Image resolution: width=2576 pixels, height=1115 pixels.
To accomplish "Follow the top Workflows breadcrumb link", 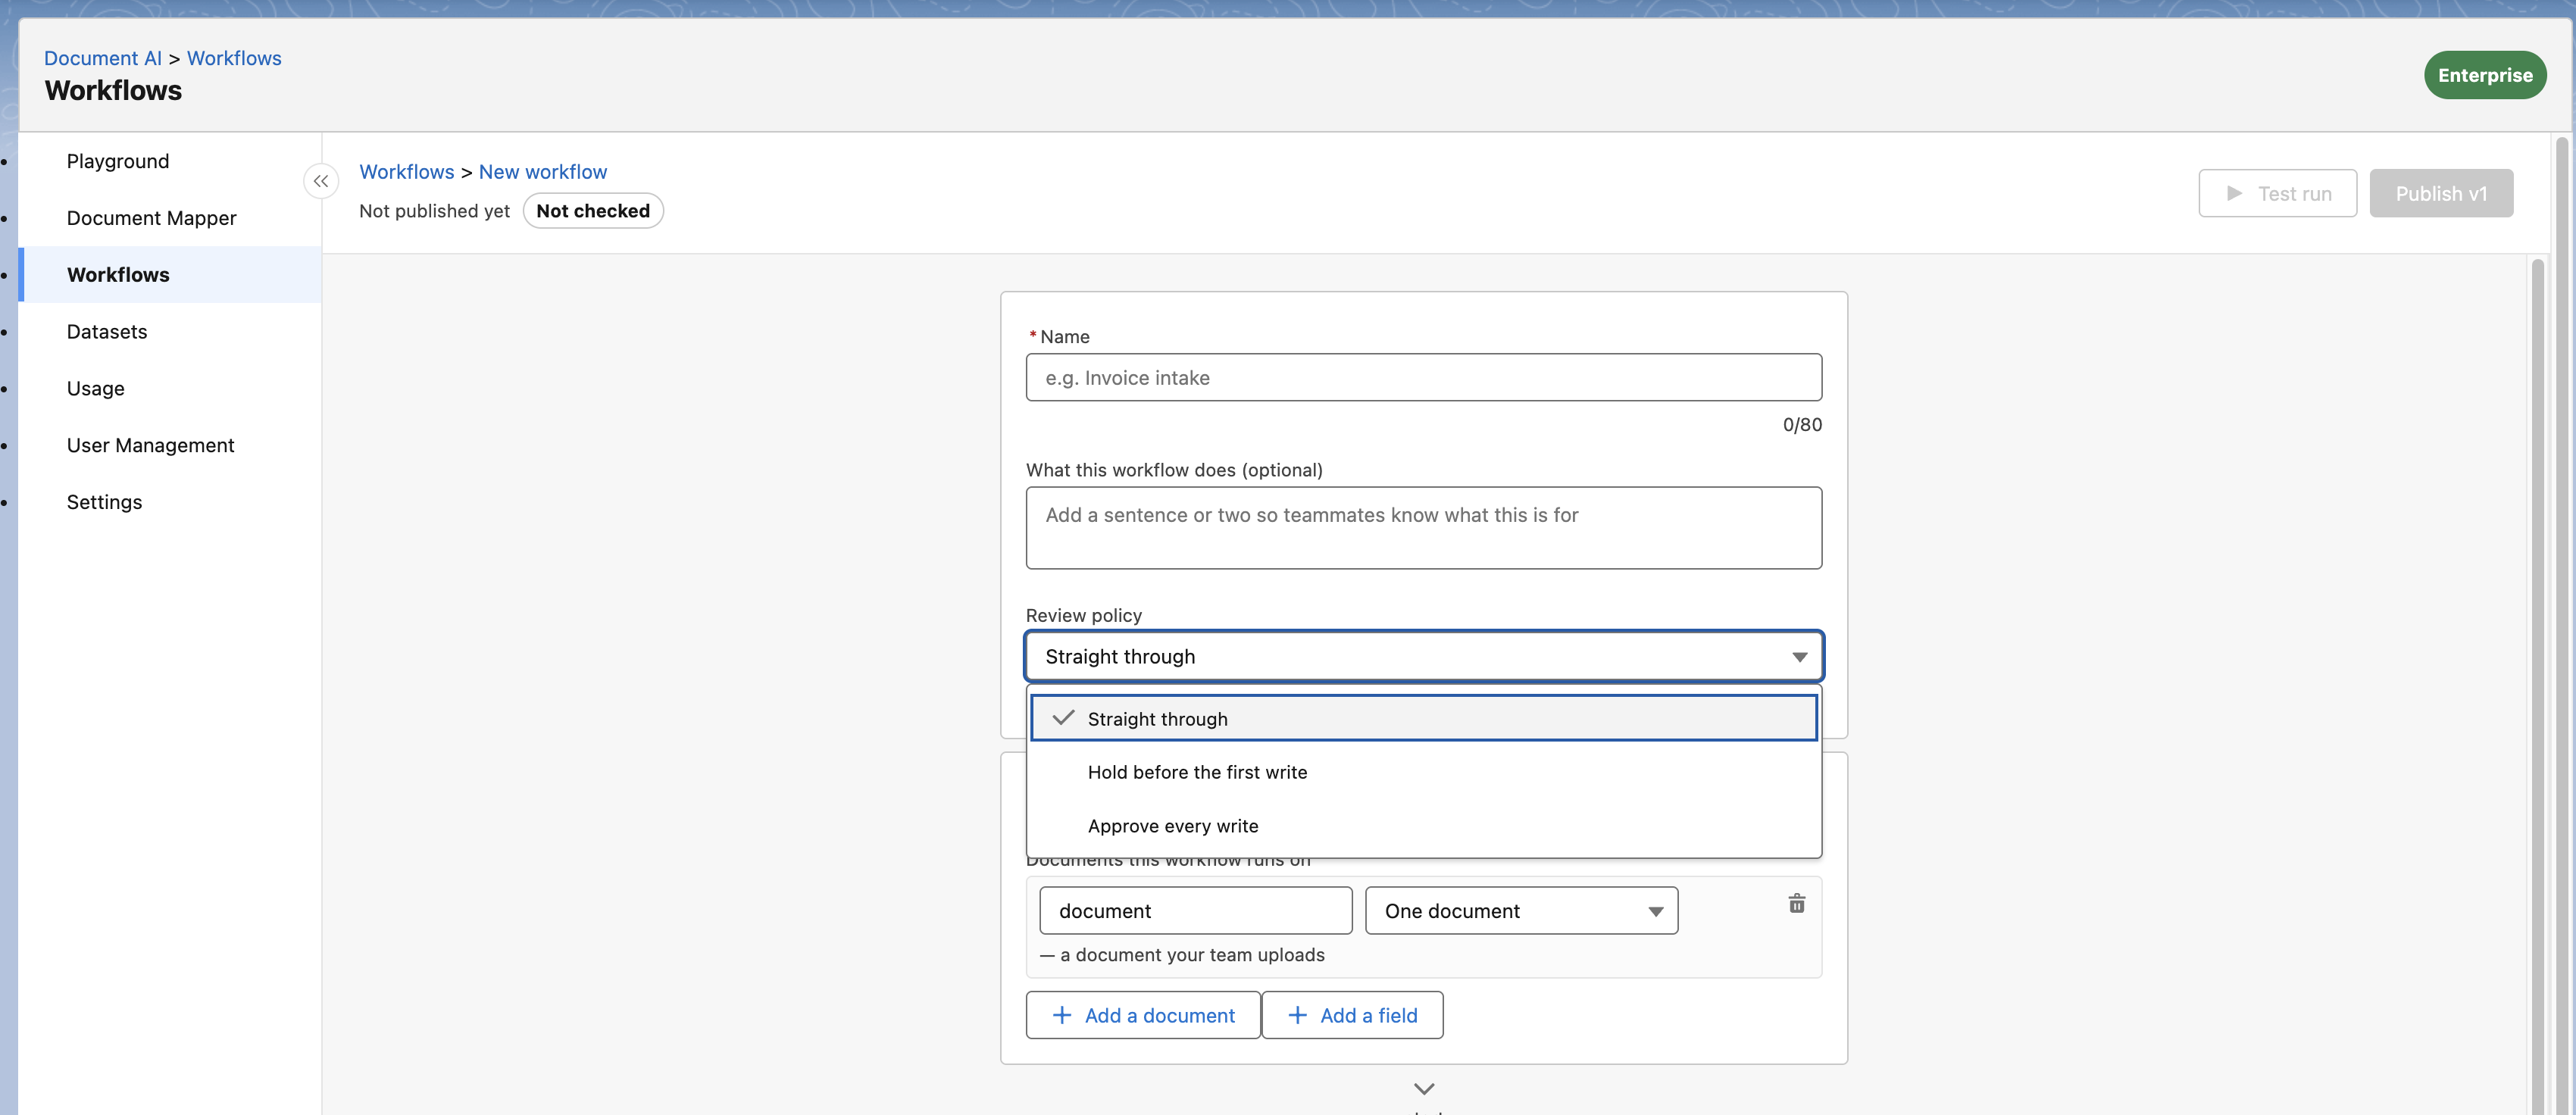I will click(x=234, y=58).
